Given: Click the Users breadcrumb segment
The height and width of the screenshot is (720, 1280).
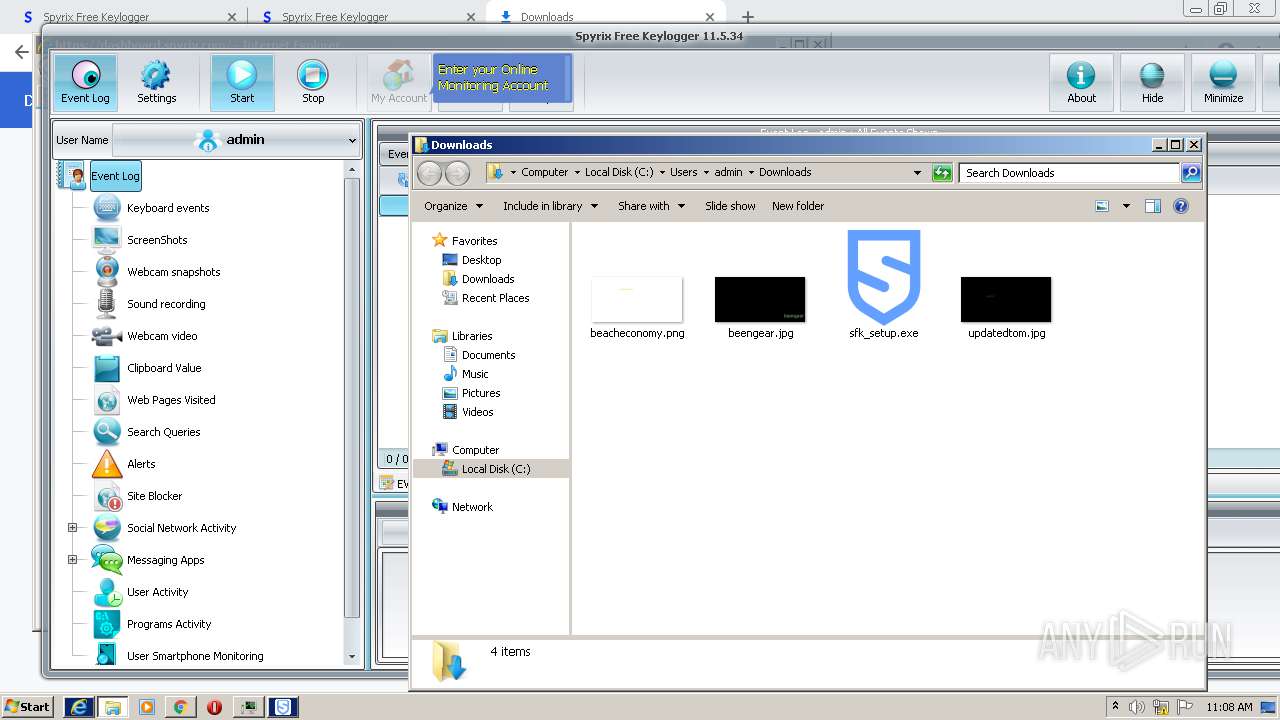Looking at the screenshot, I should coord(683,172).
